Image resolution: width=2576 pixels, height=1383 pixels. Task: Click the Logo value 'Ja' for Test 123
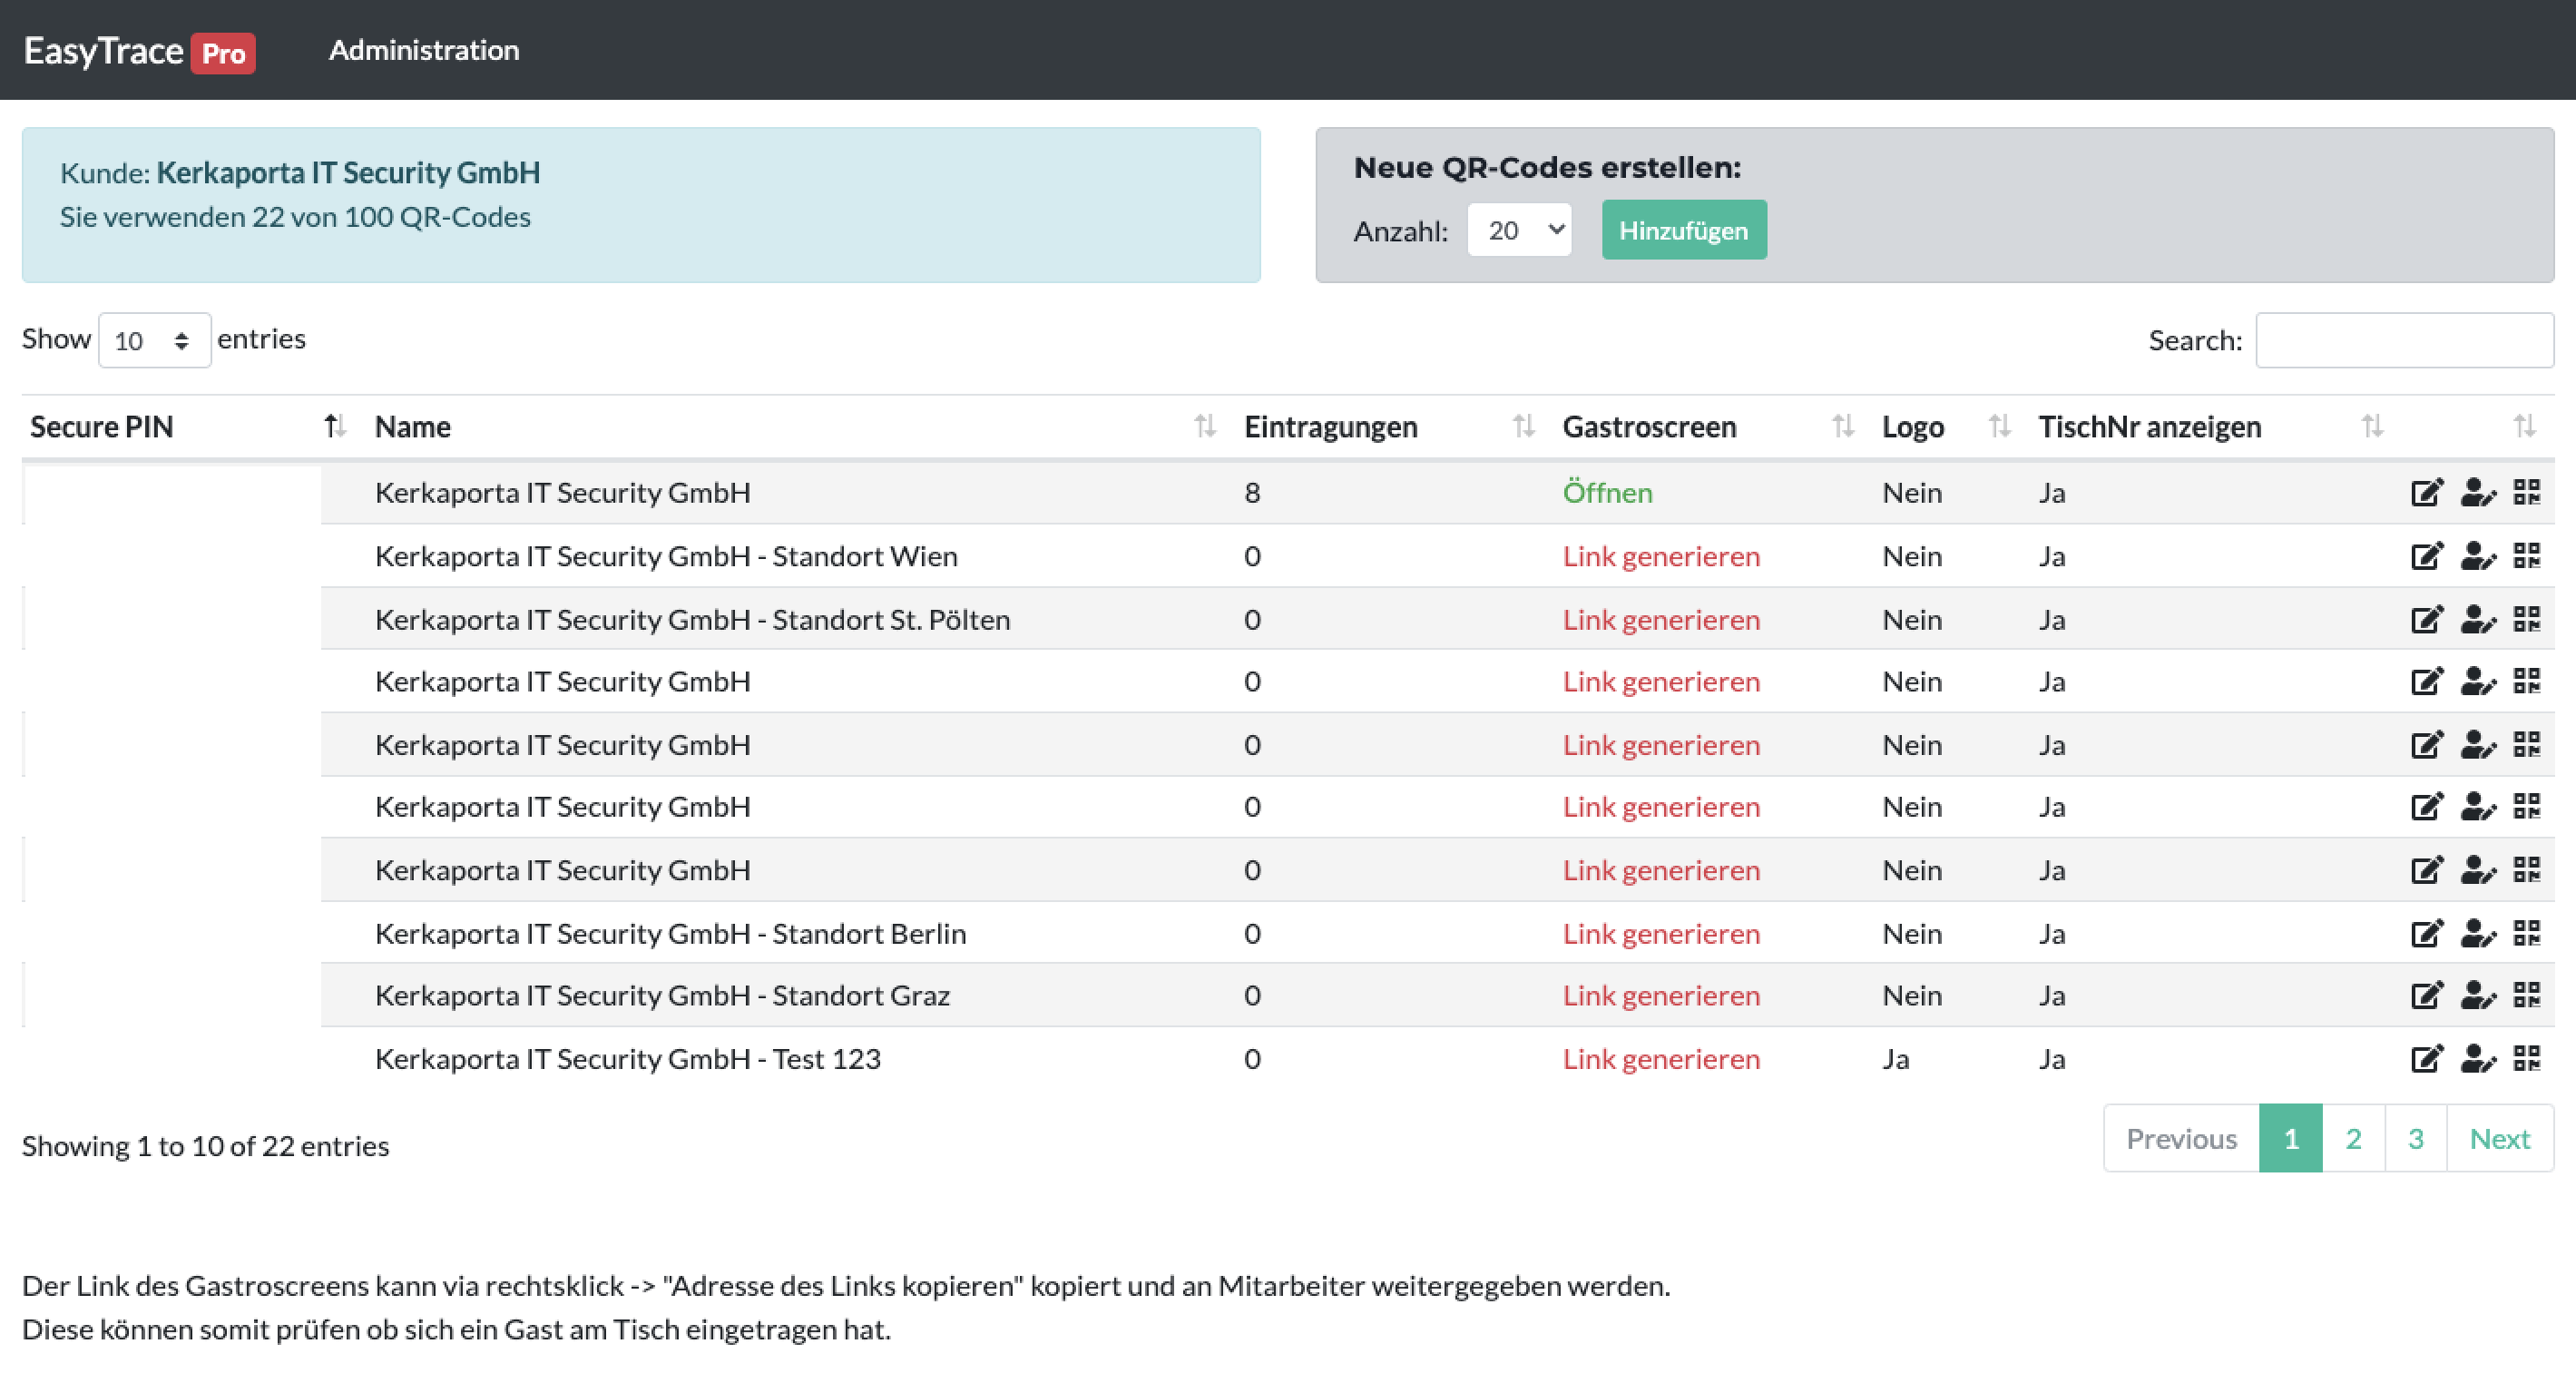coord(1895,1058)
